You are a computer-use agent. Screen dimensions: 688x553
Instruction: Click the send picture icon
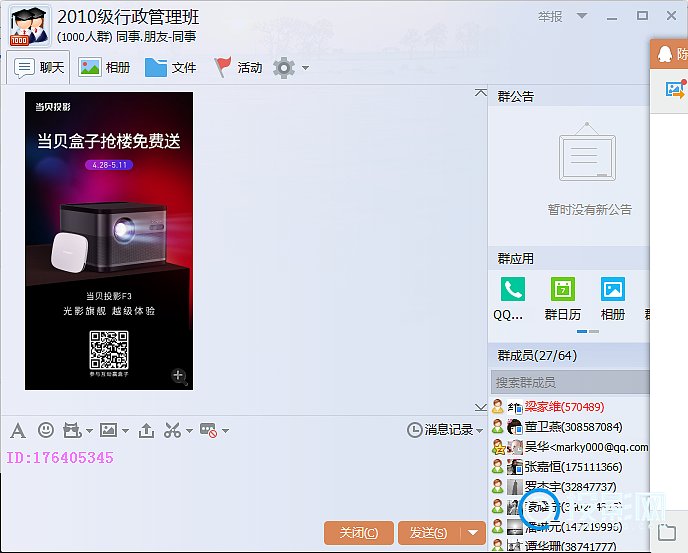(x=108, y=430)
